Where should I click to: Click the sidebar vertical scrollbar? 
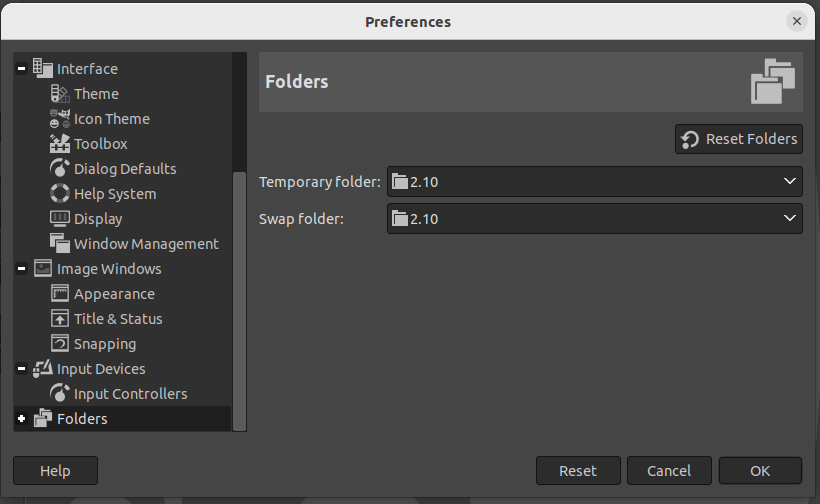pos(239,300)
